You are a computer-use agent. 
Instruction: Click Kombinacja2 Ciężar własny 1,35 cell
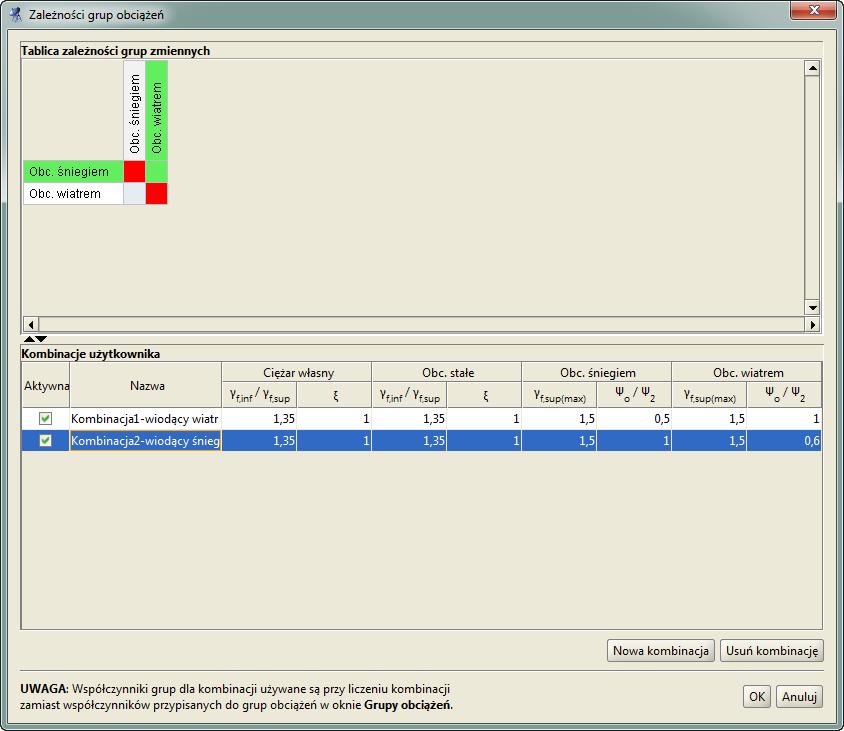tap(259, 440)
